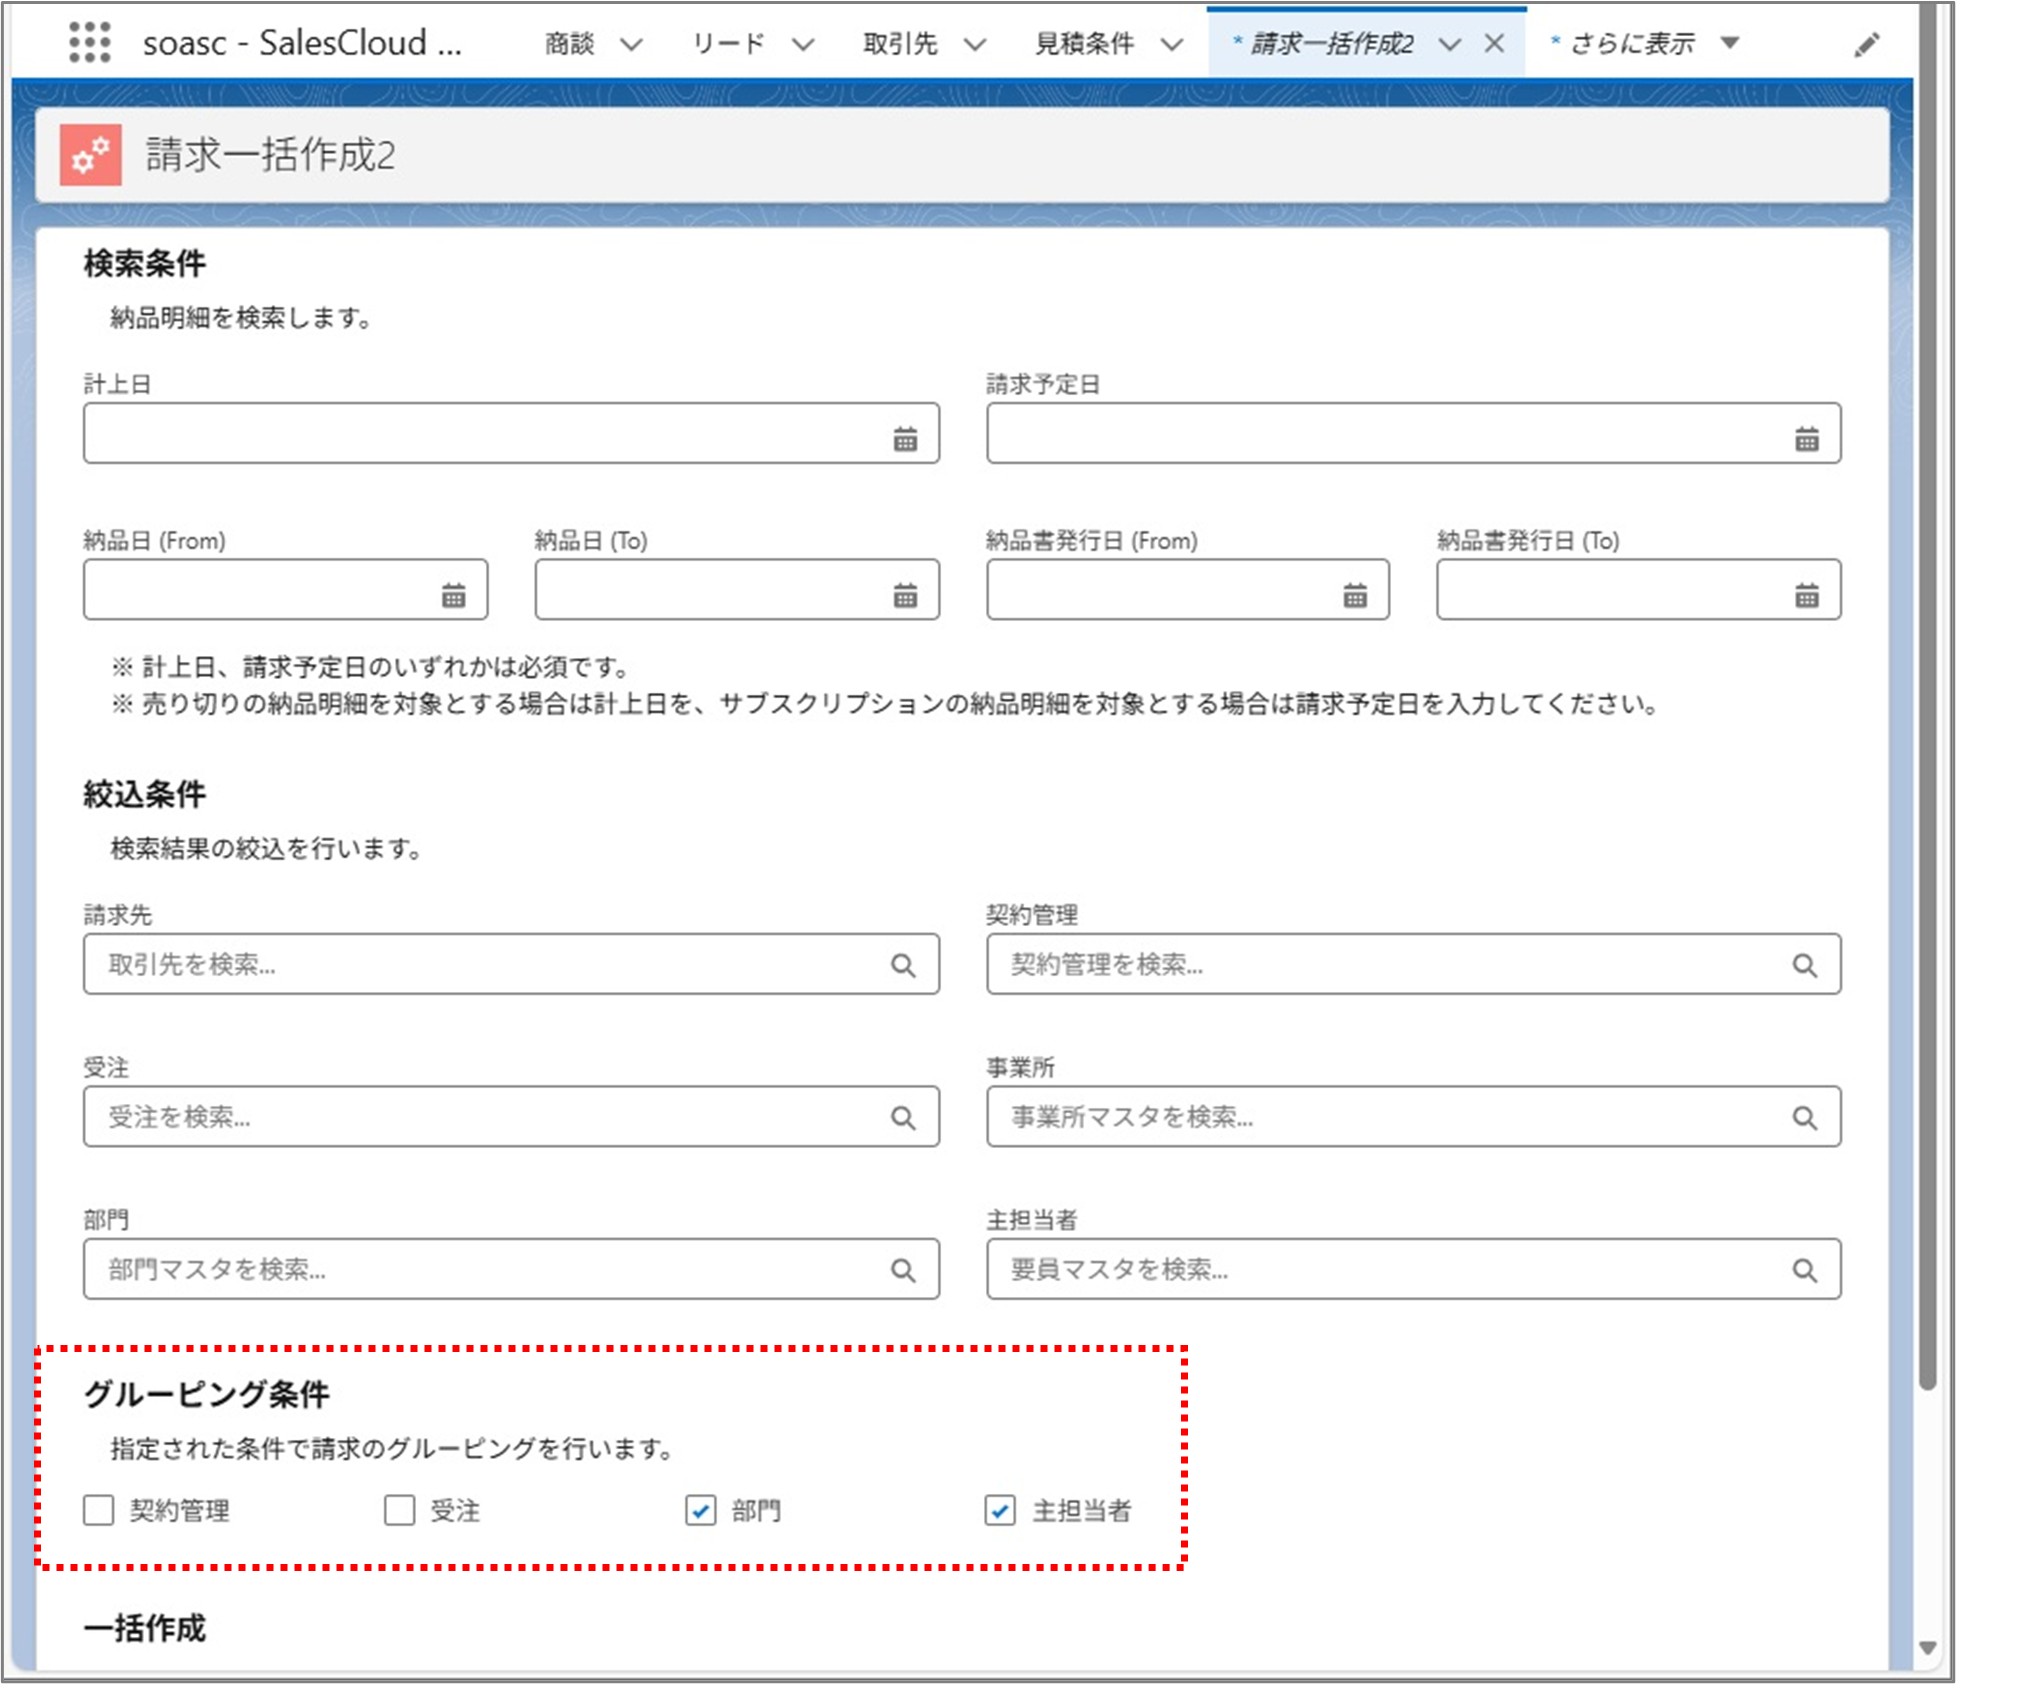Screen dimensions: 2027x1689
Task: Close the 請求一括作成2 tab
Action: (1493, 43)
